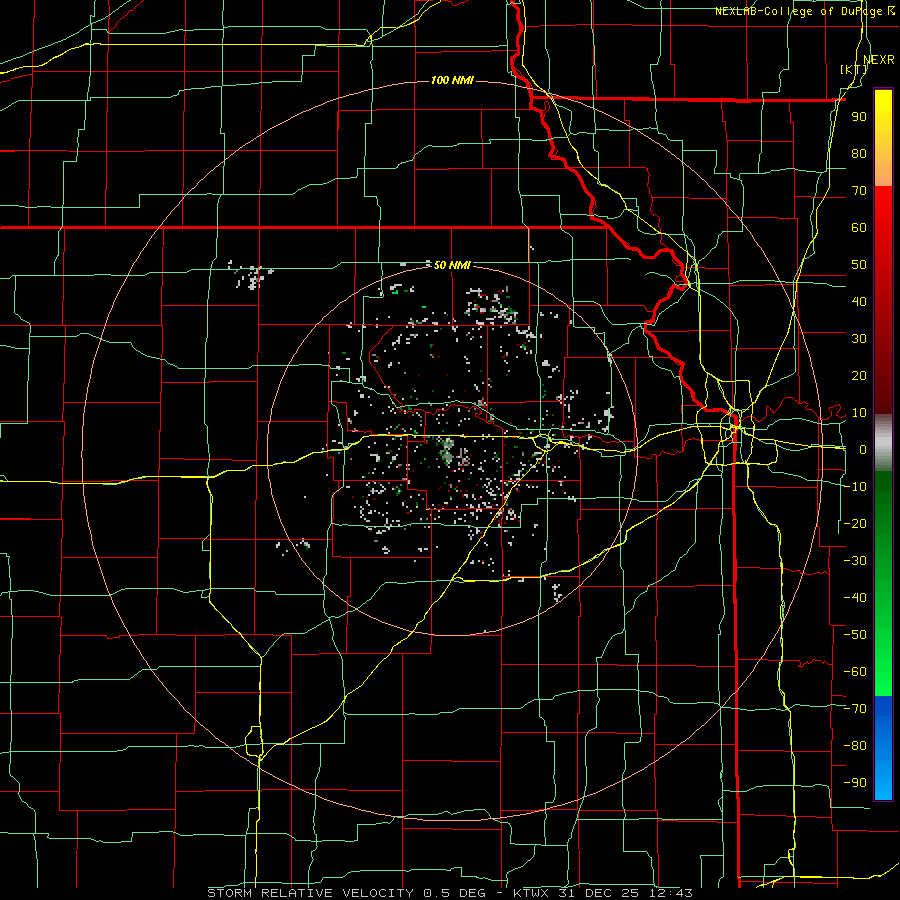900x900 pixels.
Task: Click the [KT] units label
Action: [x=854, y=69]
